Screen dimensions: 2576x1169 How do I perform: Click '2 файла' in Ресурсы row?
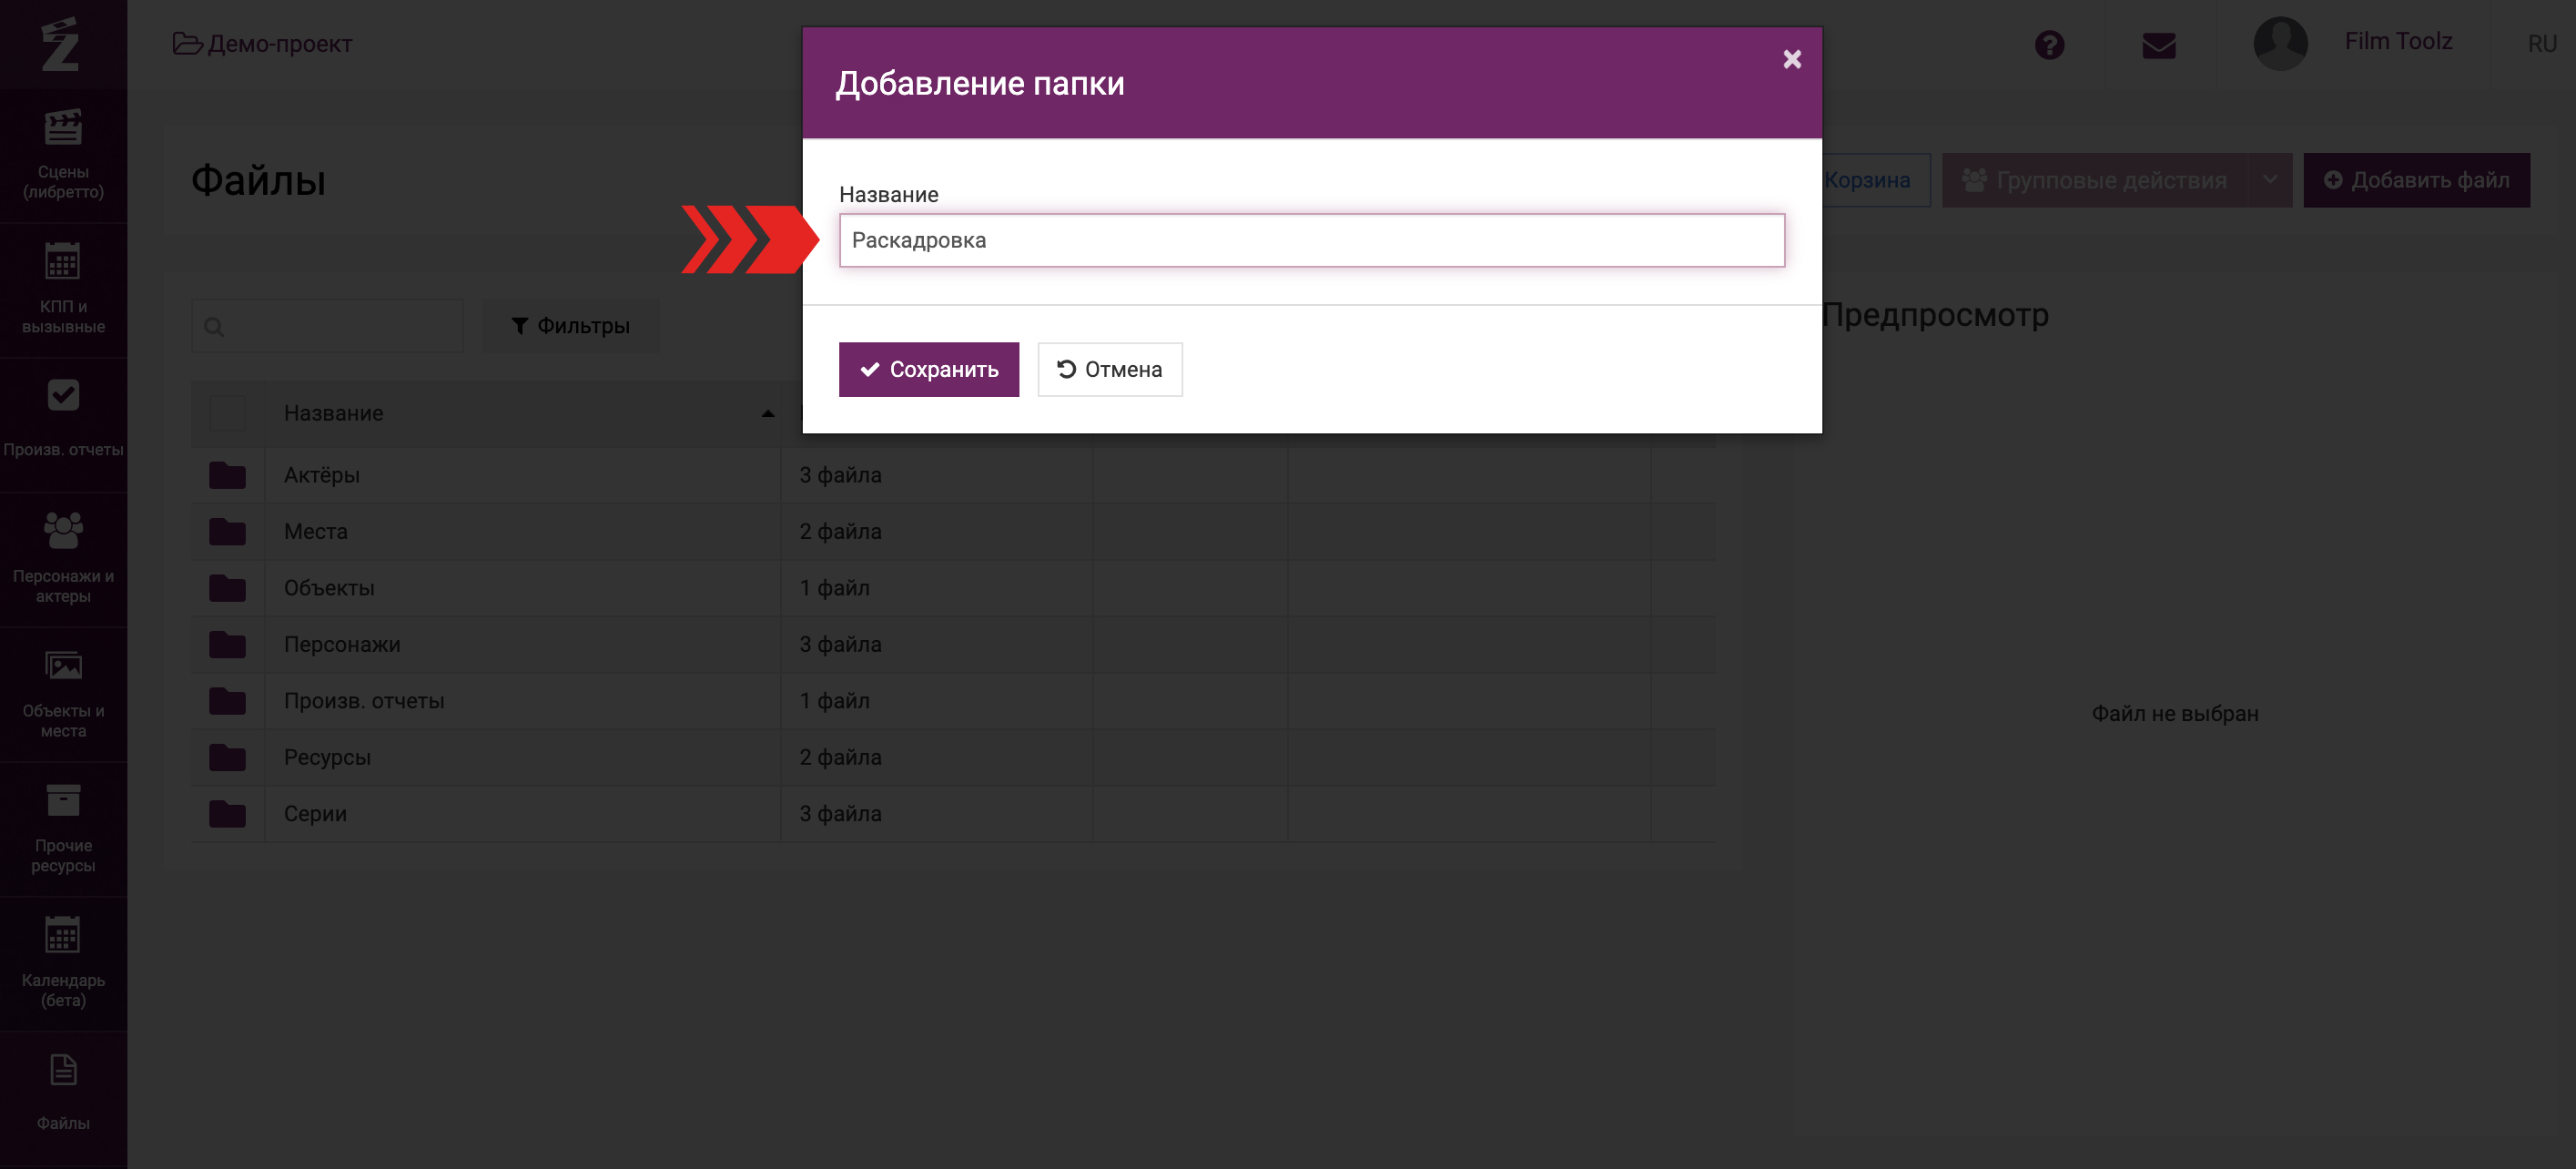tap(840, 758)
